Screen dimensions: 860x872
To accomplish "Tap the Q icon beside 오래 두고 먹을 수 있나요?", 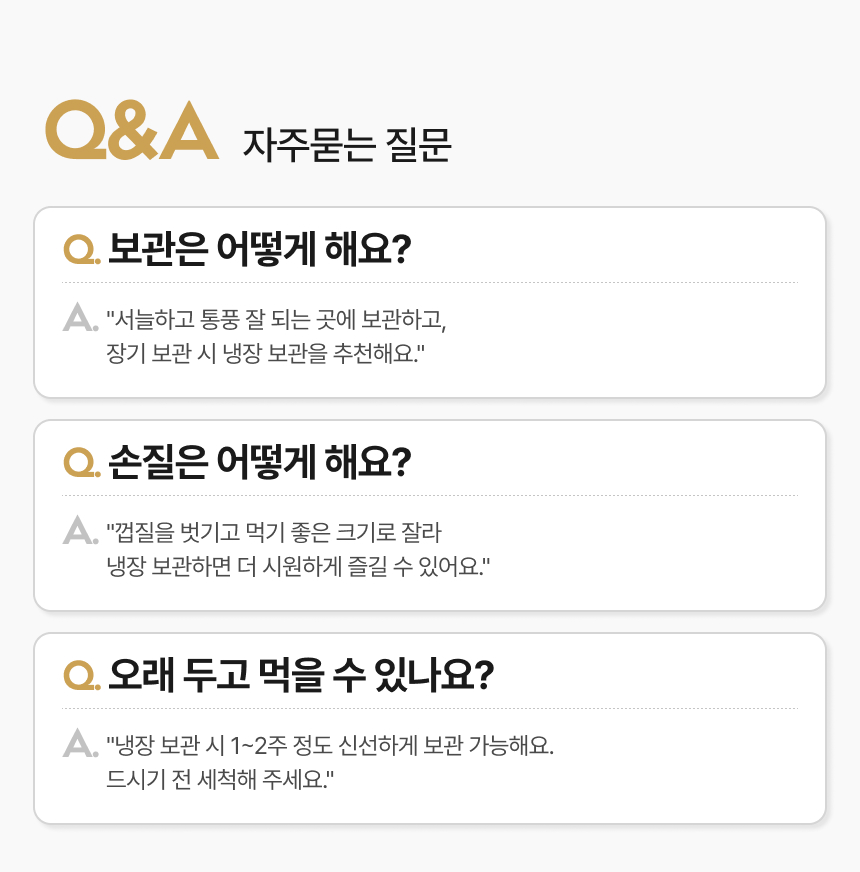I will point(81,675).
